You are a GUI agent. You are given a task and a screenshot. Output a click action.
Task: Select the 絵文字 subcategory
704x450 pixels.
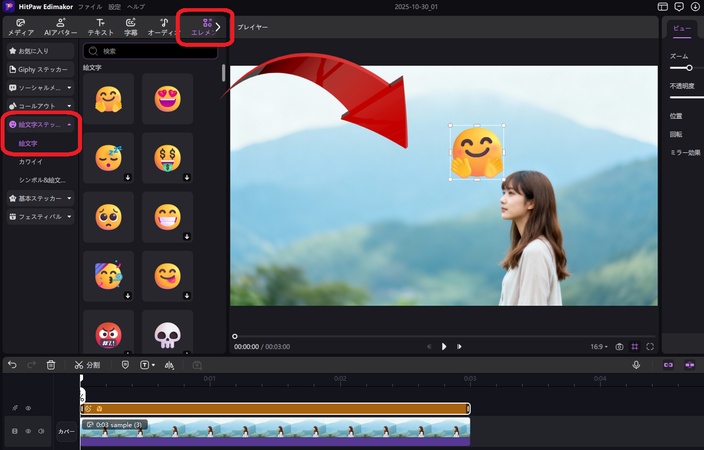28,143
